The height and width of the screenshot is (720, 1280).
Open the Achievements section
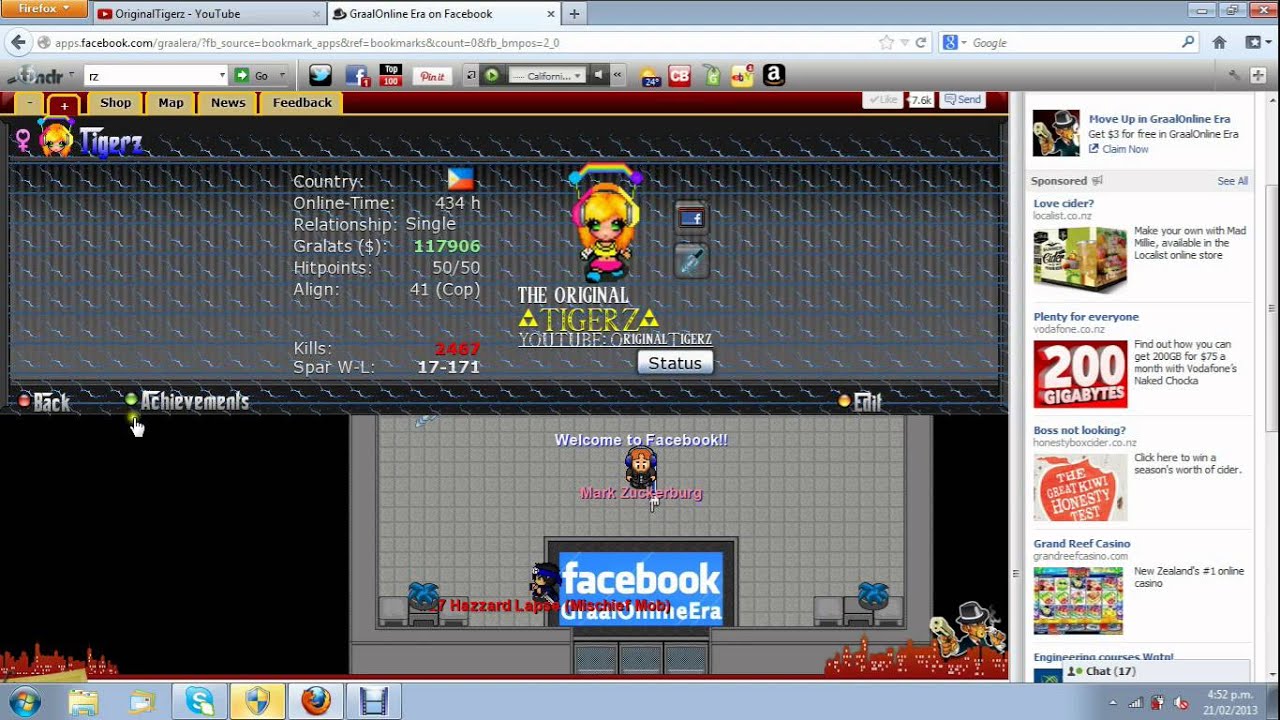tap(187, 401)
